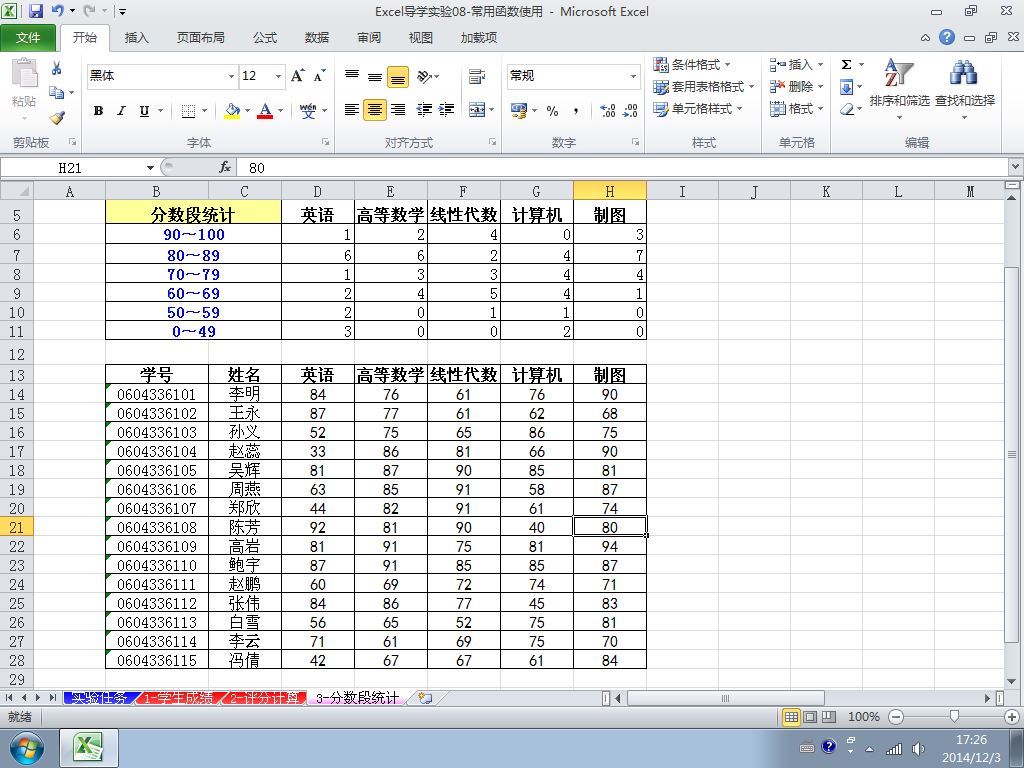Toggle bottom vertical alignment
The height and width of the screenshot is (768, 1024).
(x=398, y=77)
